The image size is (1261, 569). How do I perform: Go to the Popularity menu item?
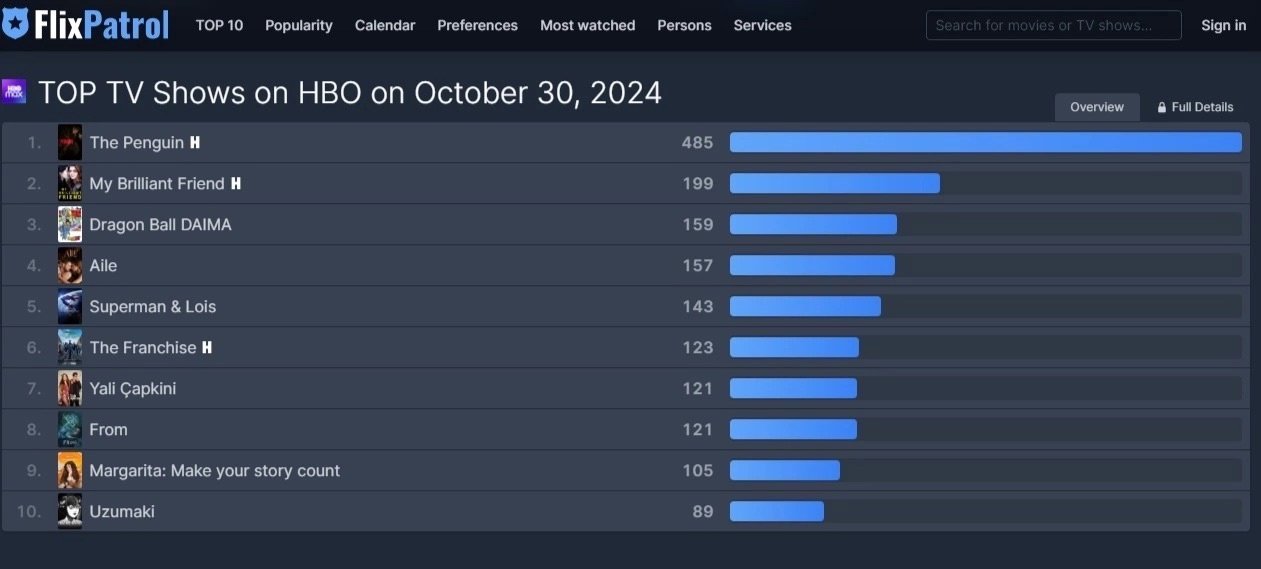[298, 25]
